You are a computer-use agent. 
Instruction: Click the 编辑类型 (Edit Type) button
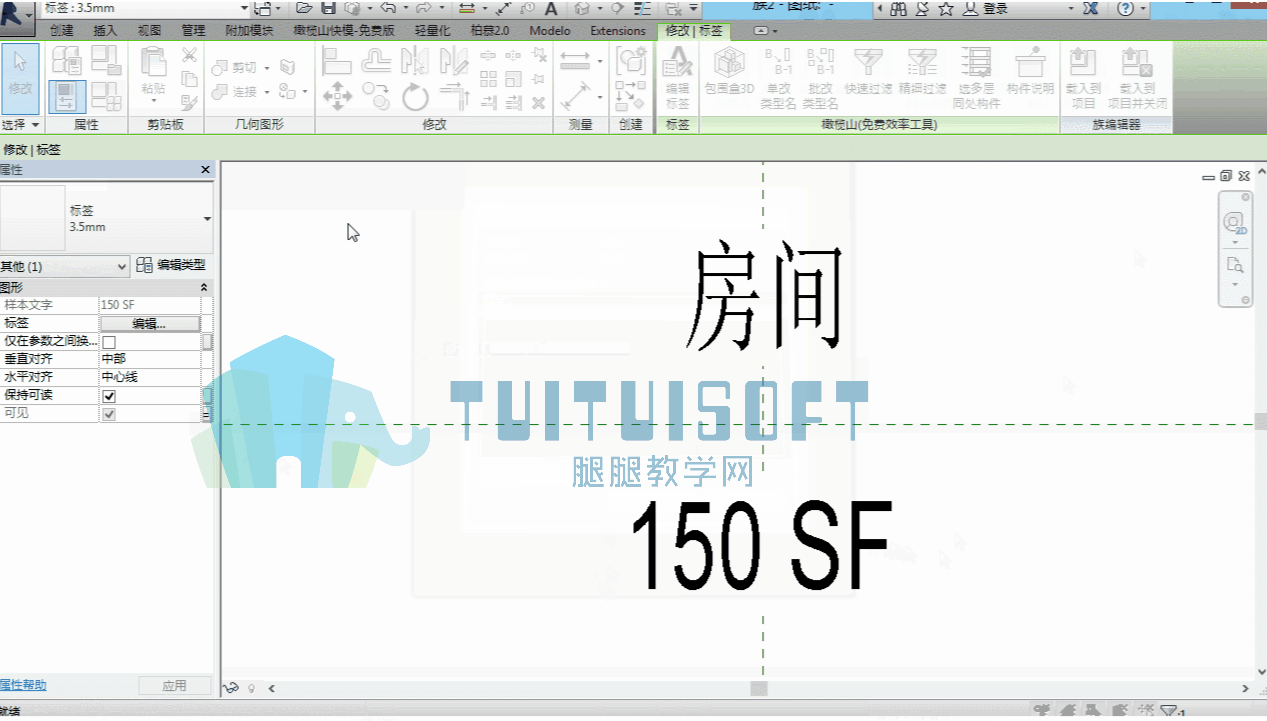[x=171, y=265]
